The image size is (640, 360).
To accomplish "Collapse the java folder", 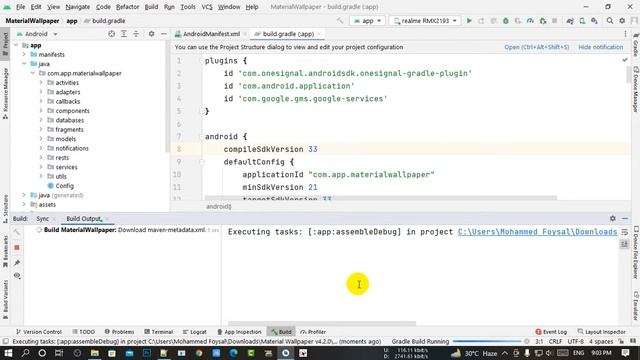I will [24, 64].
